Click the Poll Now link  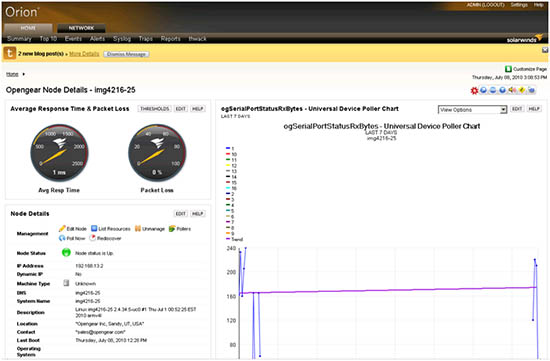point(76,238)
